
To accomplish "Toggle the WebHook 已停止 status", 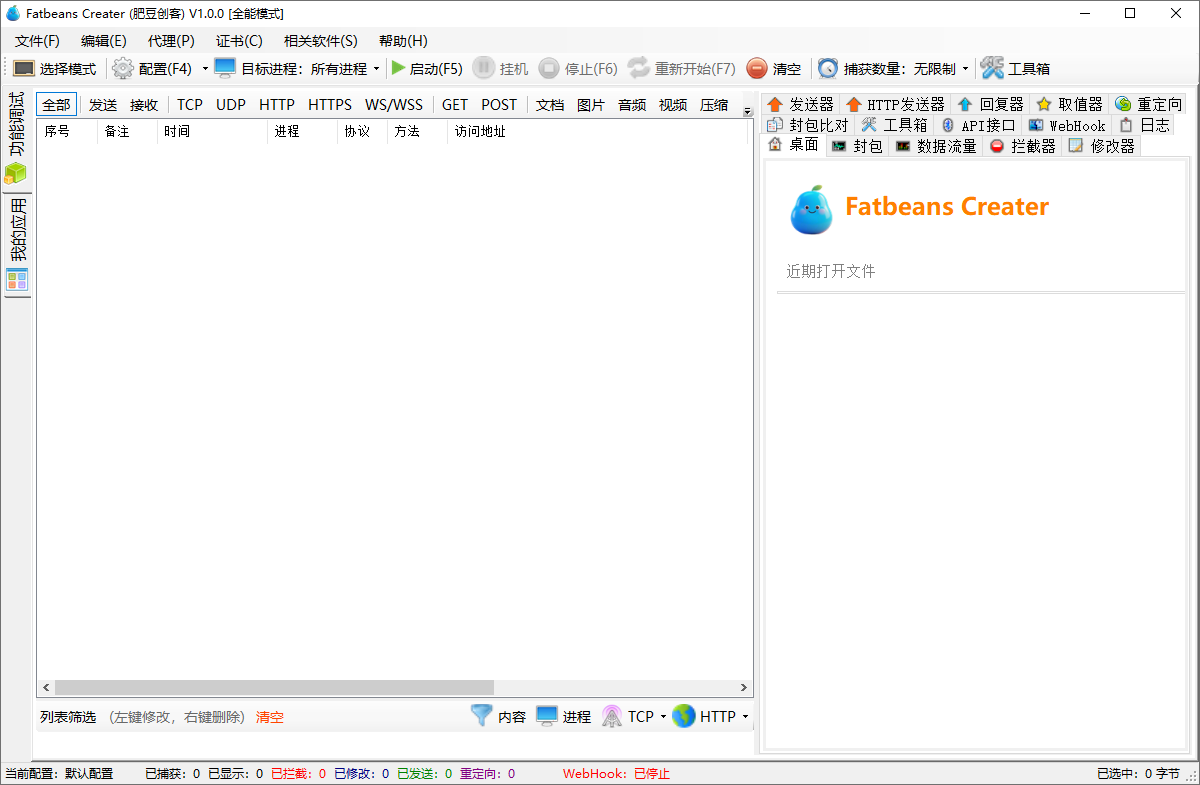I will click(652, 773).
